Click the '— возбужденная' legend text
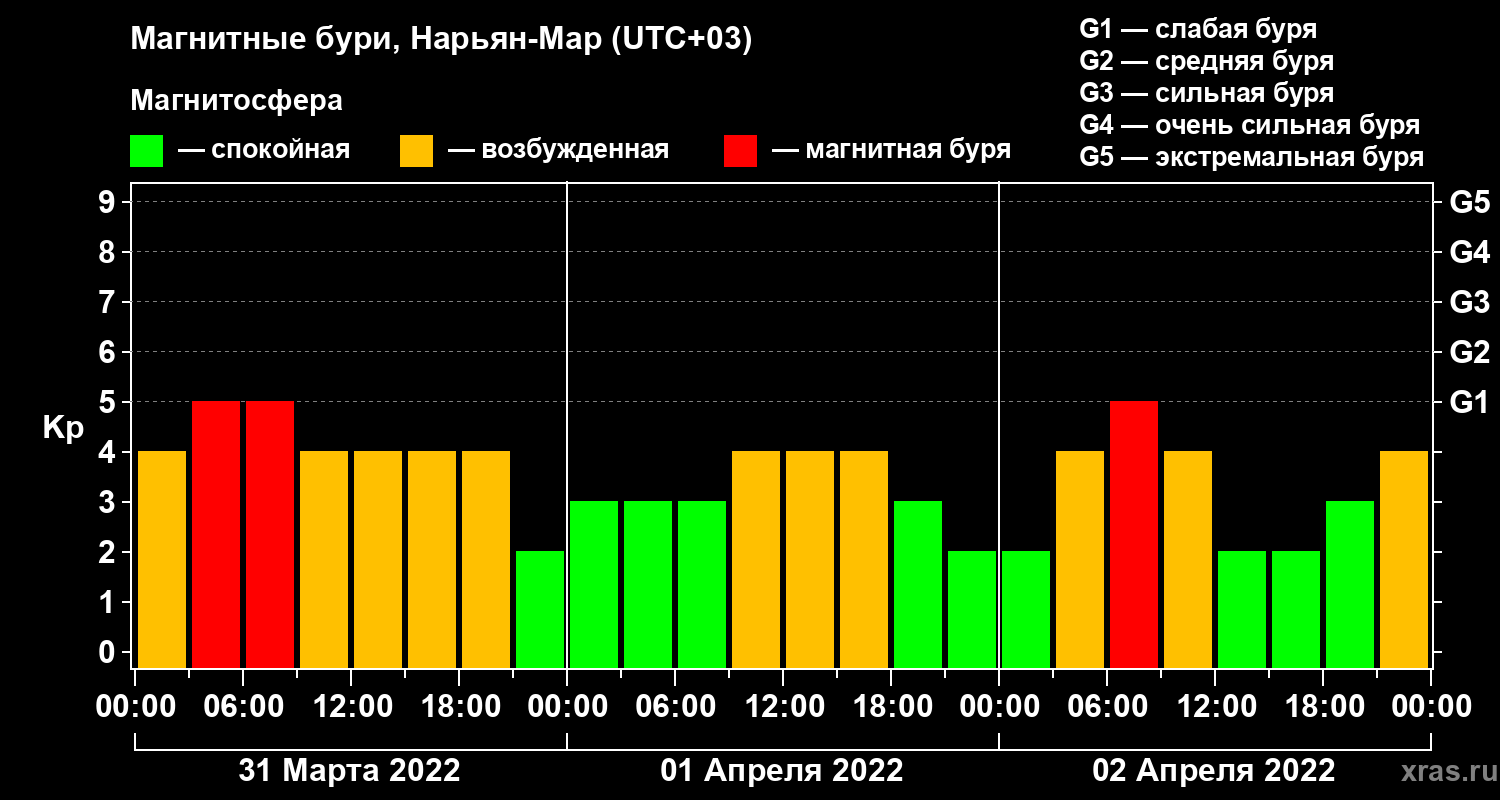This screenshot has width=1500, height=800. coord(558,150)
